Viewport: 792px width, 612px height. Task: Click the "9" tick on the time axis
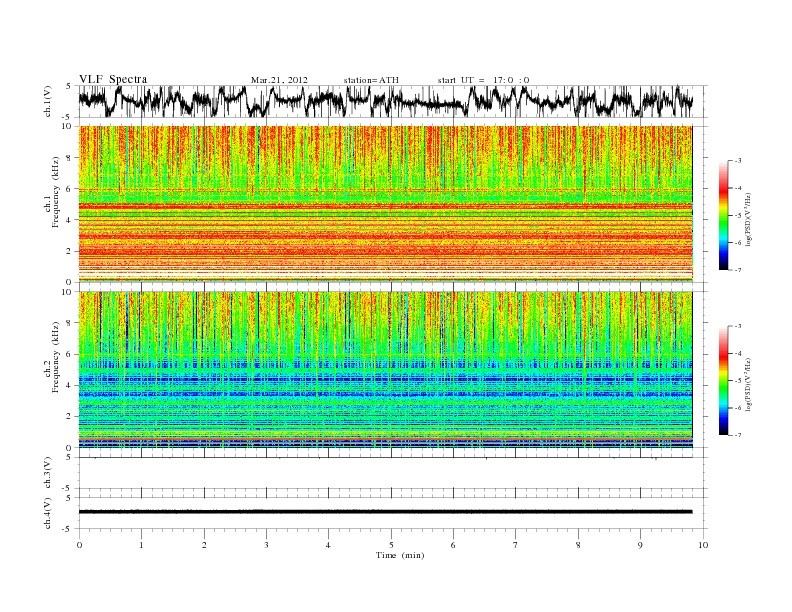(x=640, y=545)
